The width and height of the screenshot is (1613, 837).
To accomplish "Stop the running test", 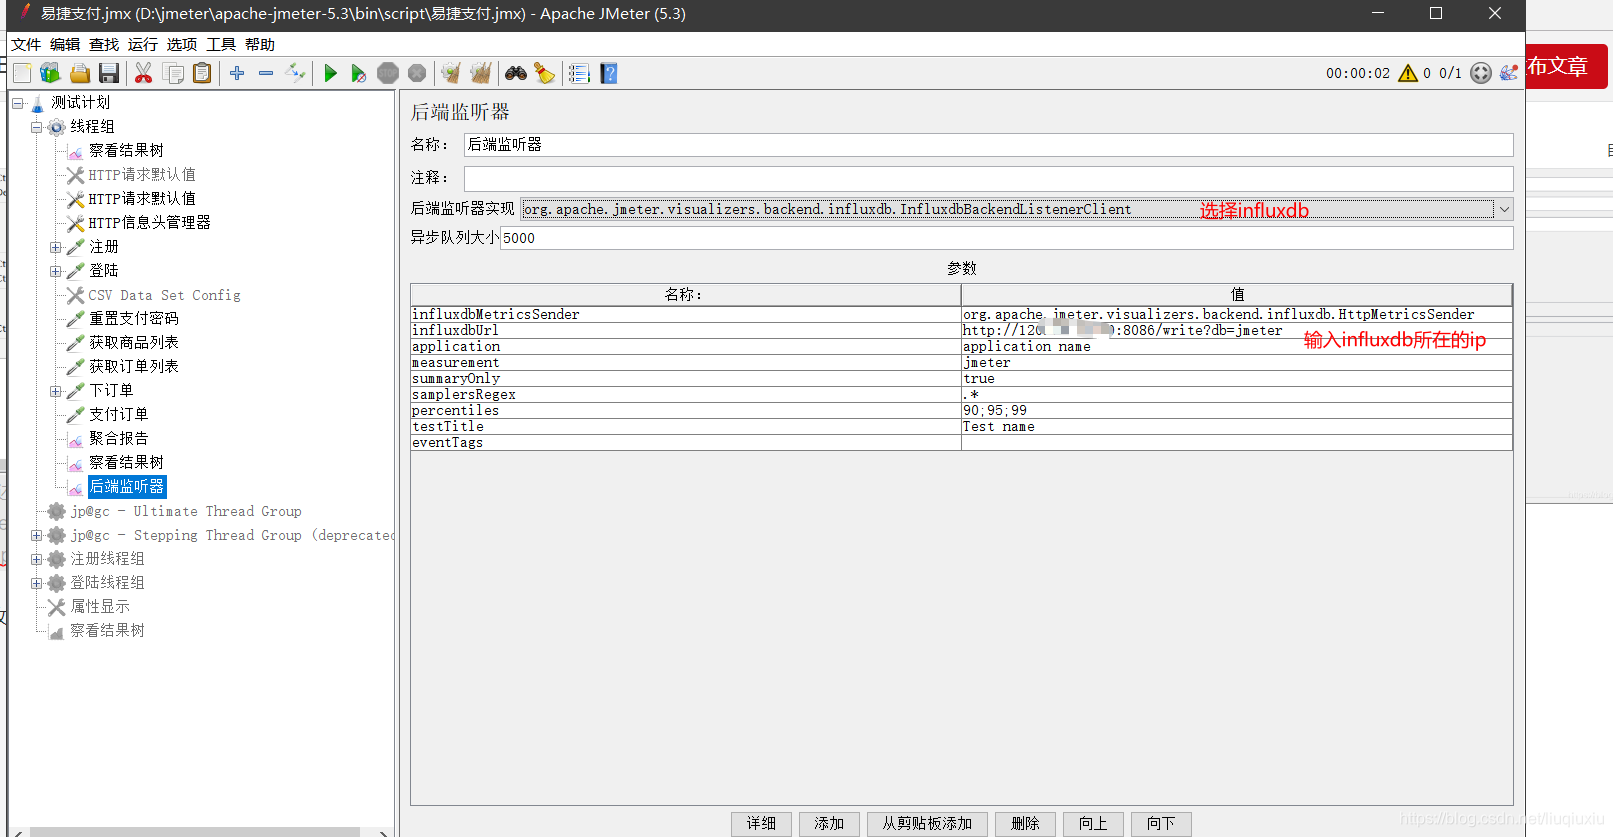I will [388, 73].
